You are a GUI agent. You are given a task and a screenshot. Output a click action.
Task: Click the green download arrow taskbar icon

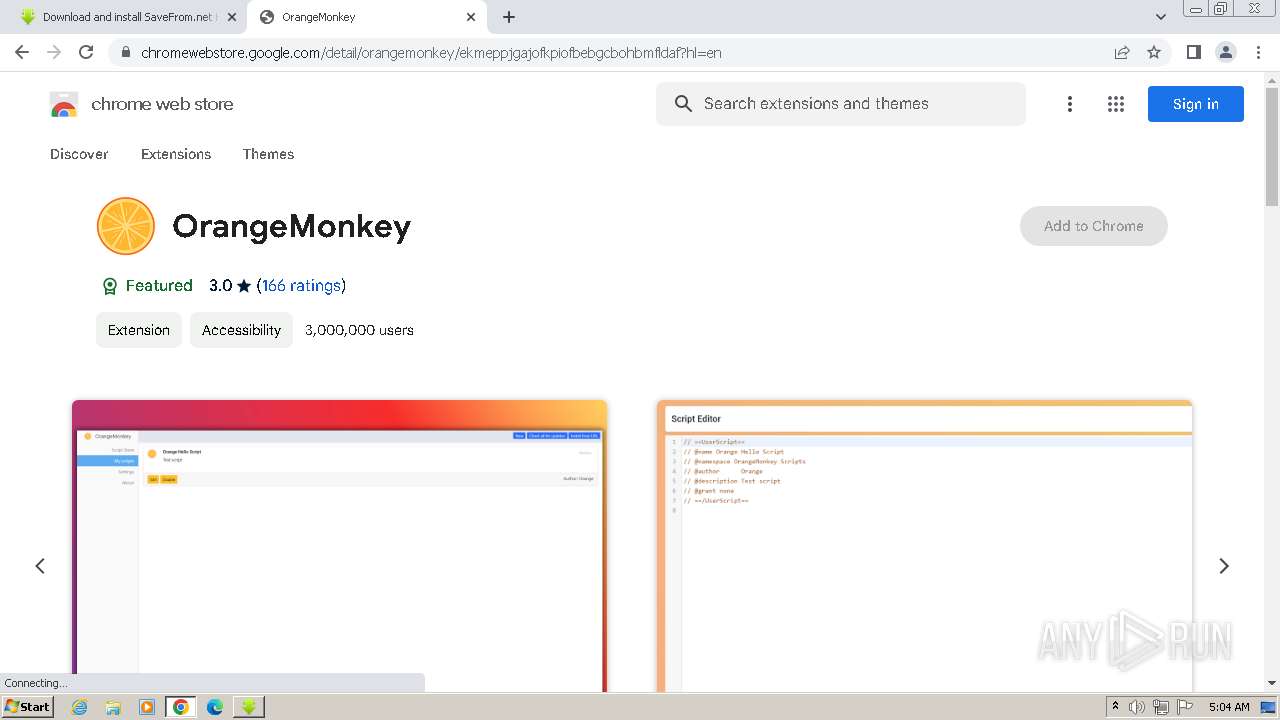(249, 706)
